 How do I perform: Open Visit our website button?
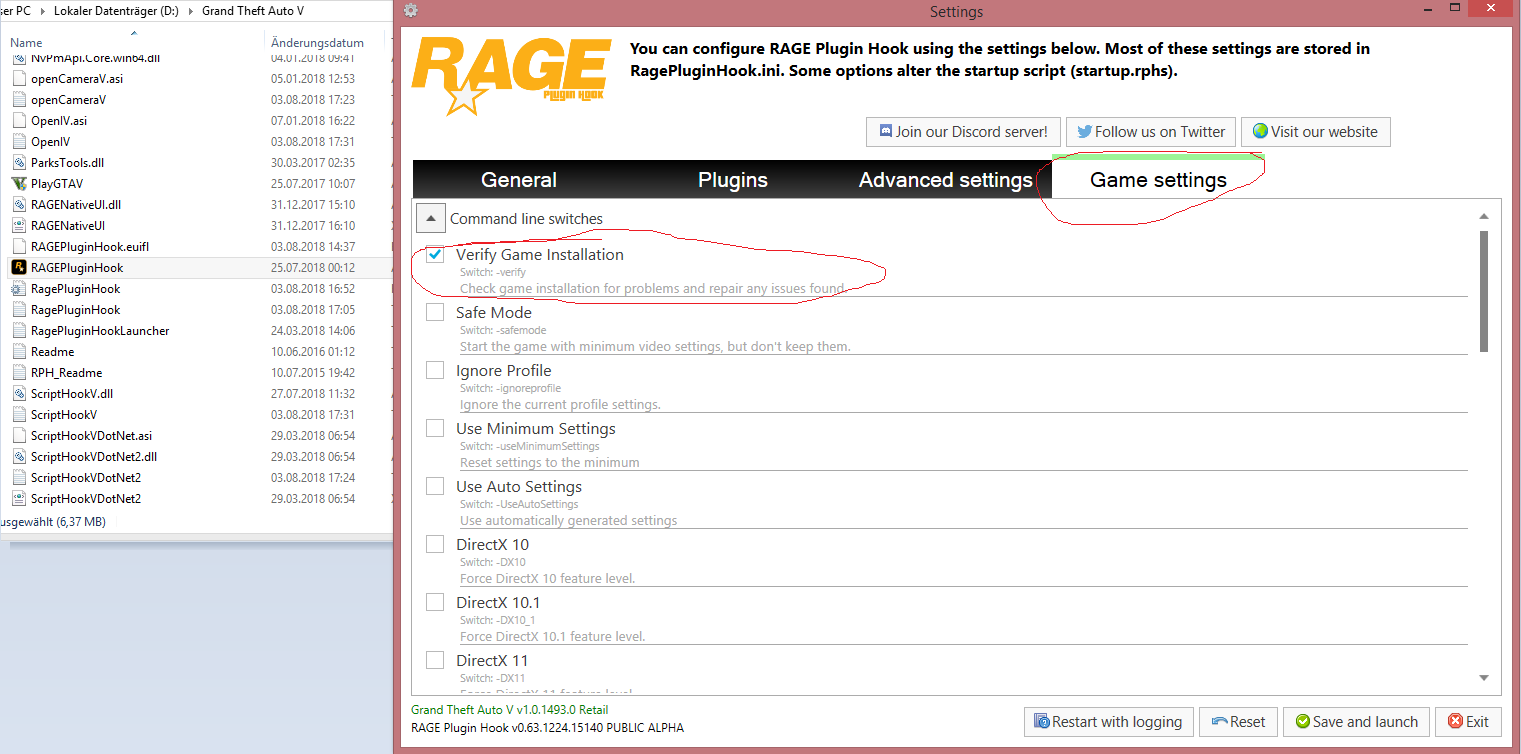click(1315, 132)
